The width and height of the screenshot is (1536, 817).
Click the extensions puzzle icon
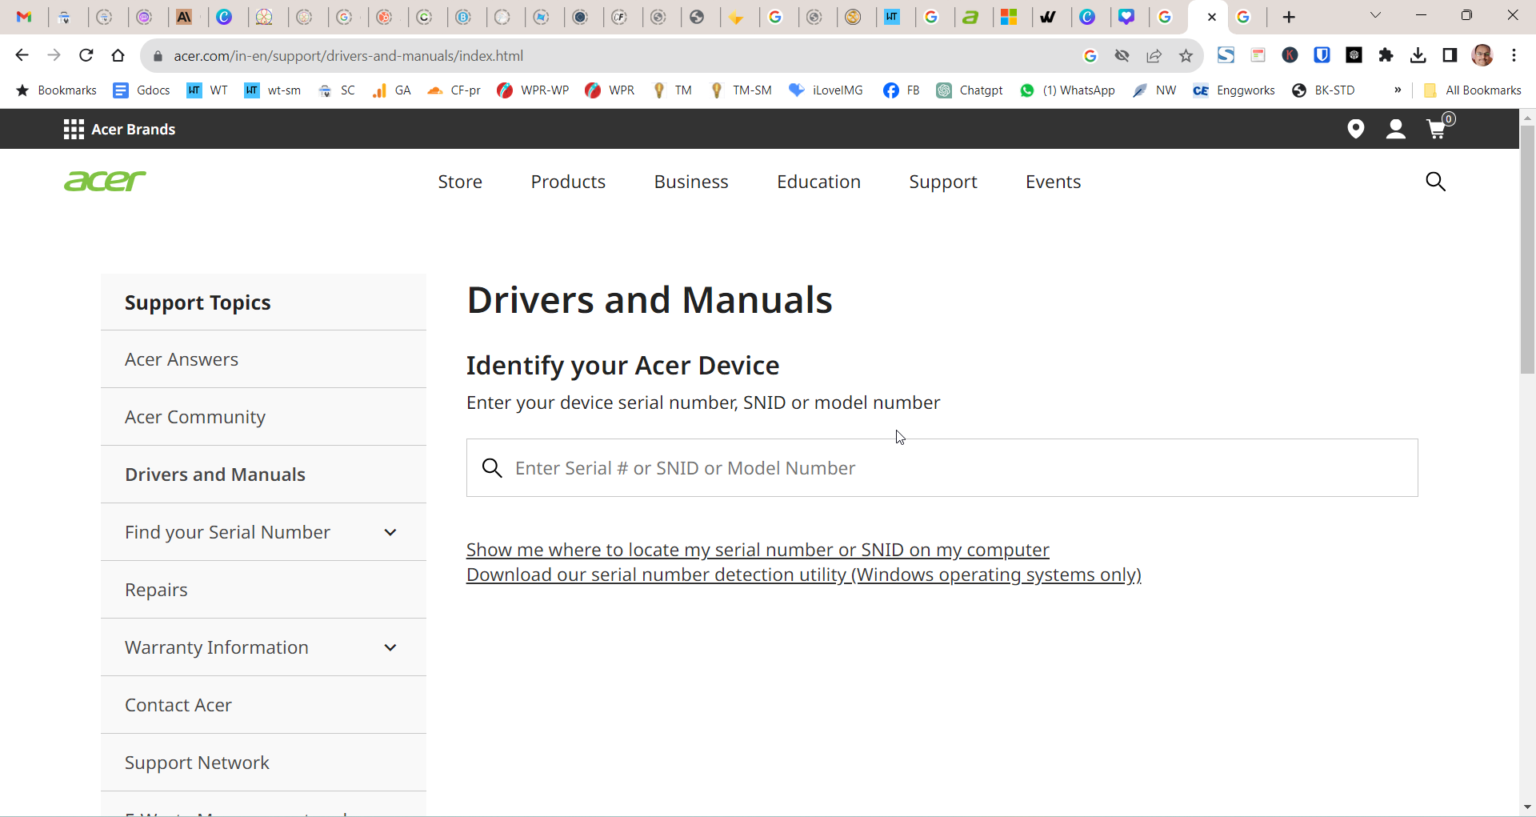pos(1386,55)
